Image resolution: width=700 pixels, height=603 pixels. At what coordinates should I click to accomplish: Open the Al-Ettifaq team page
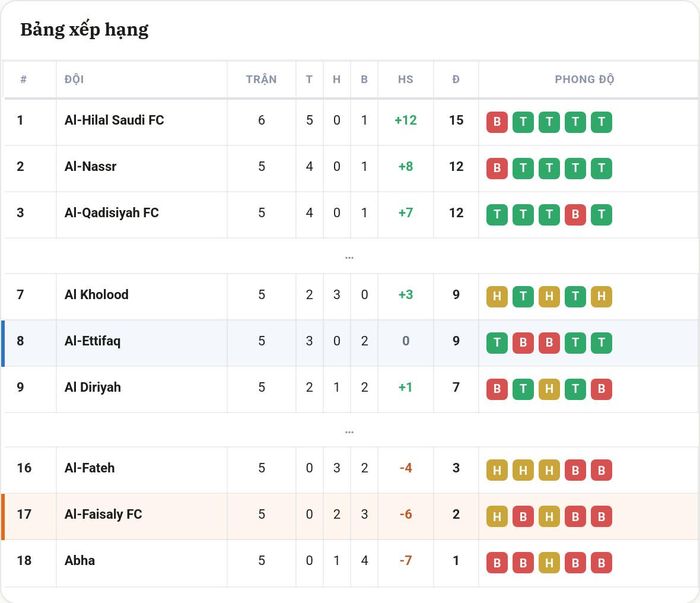coord(92,341)
